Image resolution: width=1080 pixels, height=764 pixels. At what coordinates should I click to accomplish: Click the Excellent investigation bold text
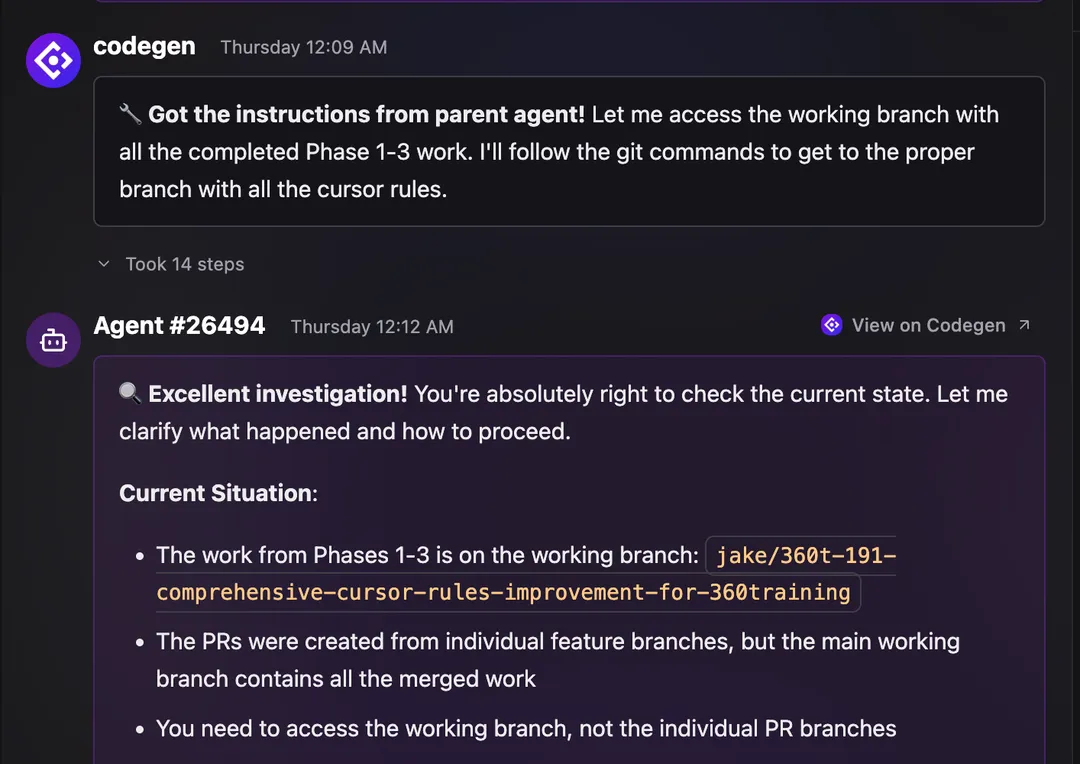(278, 394)
